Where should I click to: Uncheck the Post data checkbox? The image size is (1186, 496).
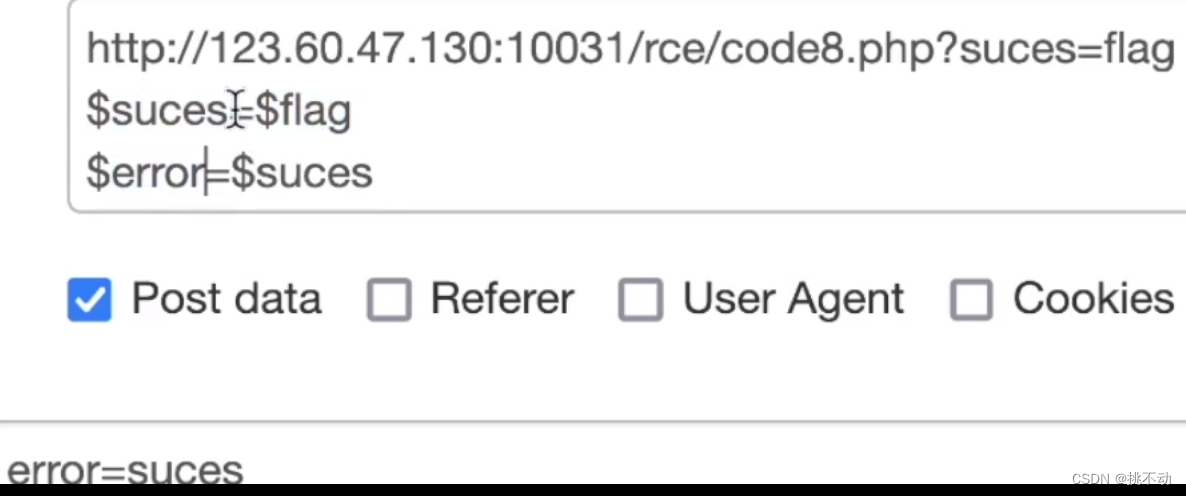[89, 300]
